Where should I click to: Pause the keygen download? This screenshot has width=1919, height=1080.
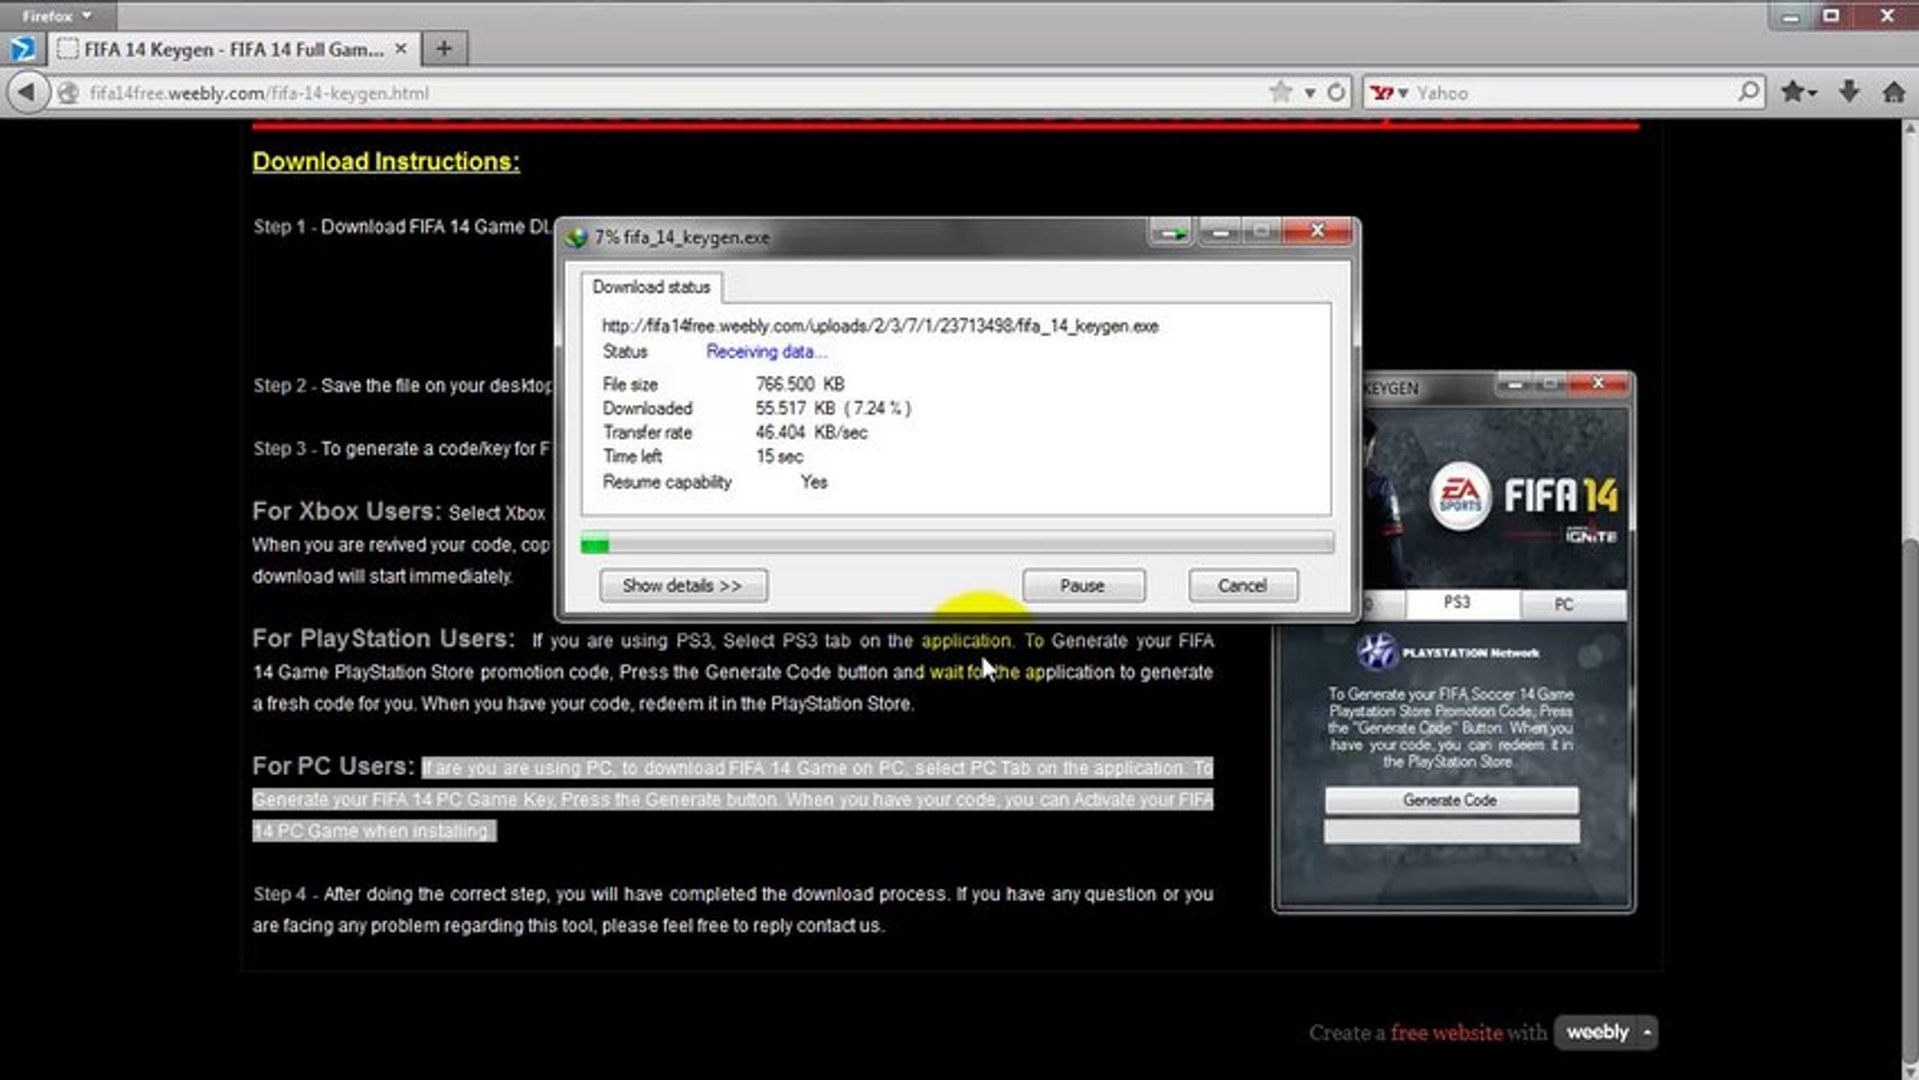pyautogui.click(x=1083, y=586)
